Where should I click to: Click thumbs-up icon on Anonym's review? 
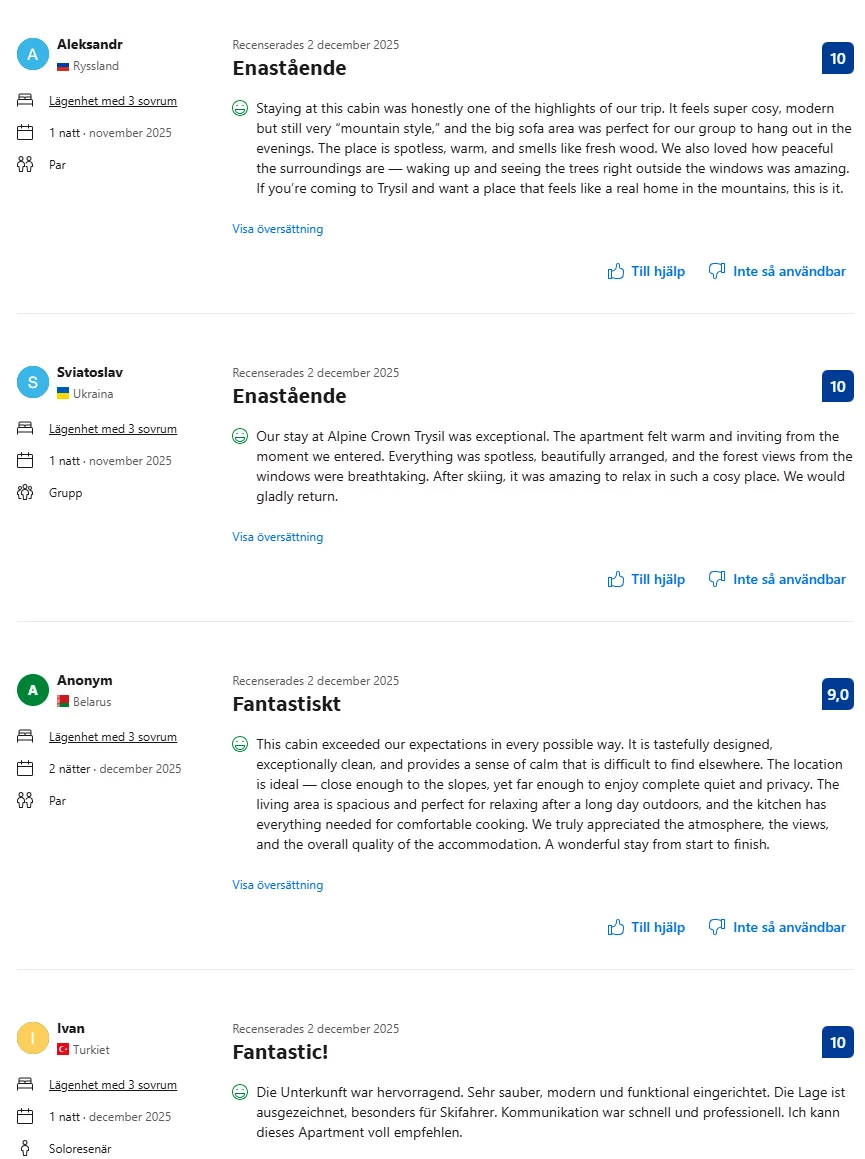click(x=616, y=927)
